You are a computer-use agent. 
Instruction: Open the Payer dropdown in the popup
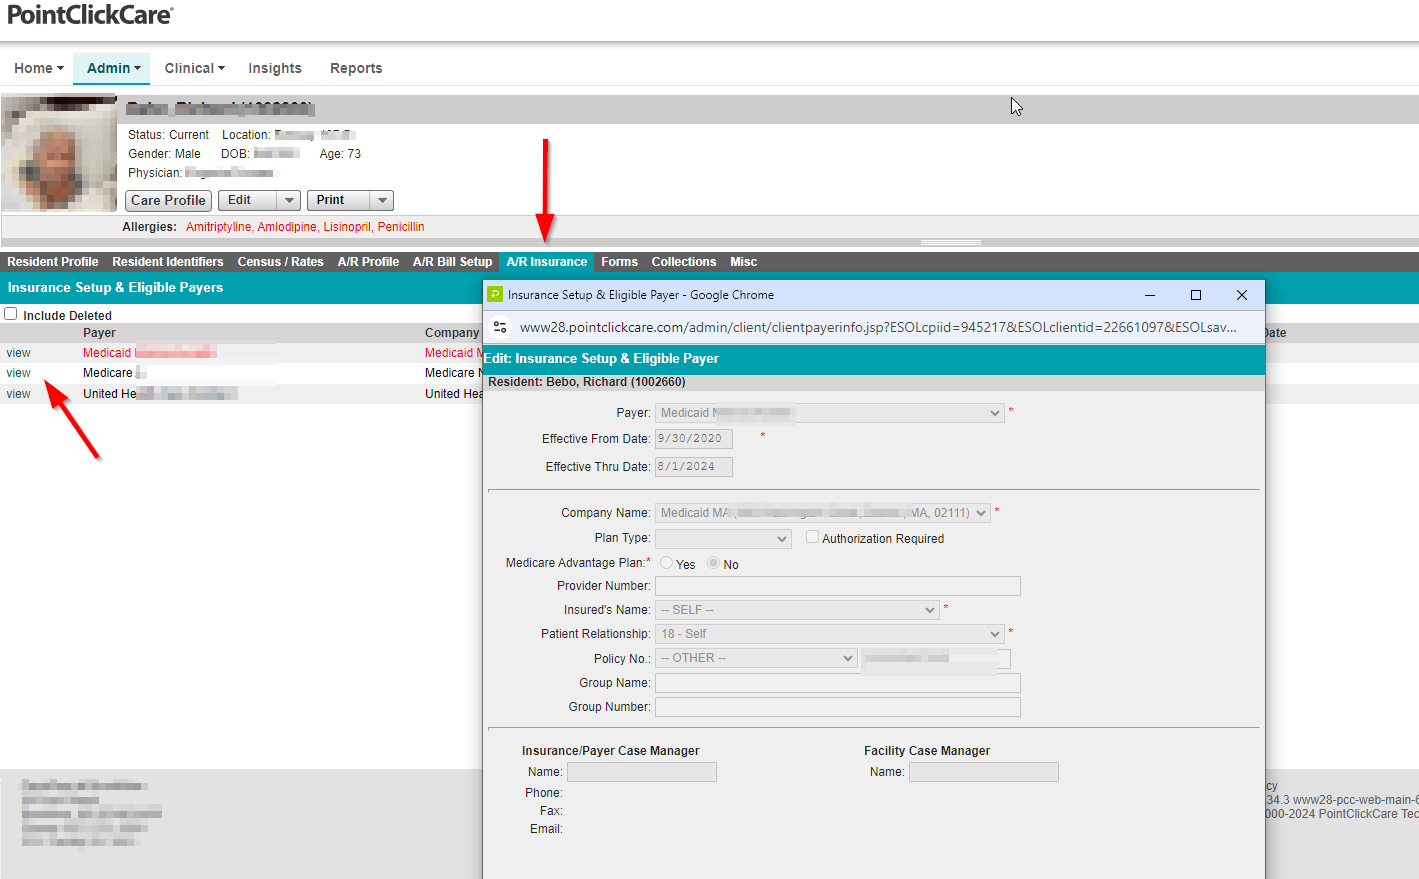tap(830, 413)
